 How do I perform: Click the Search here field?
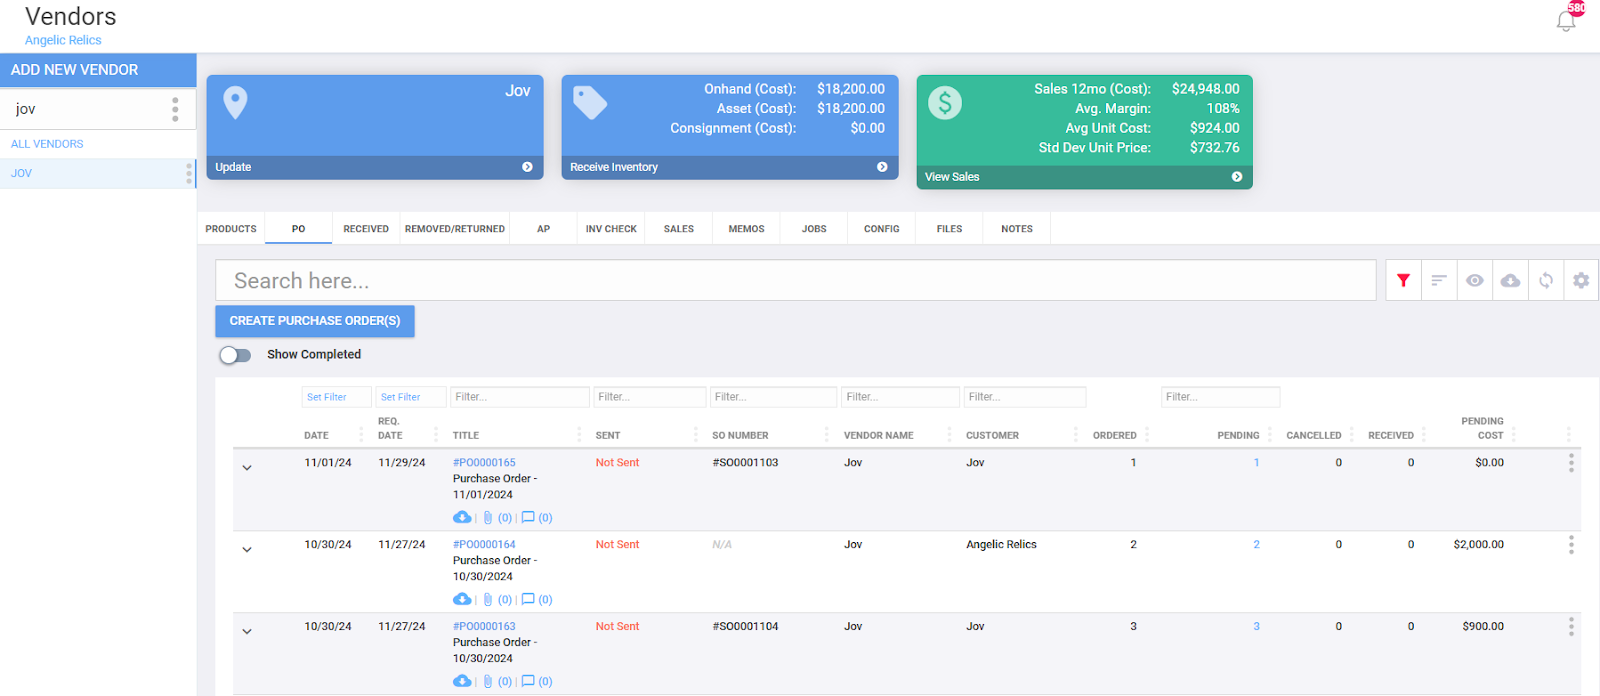(796, 281)
